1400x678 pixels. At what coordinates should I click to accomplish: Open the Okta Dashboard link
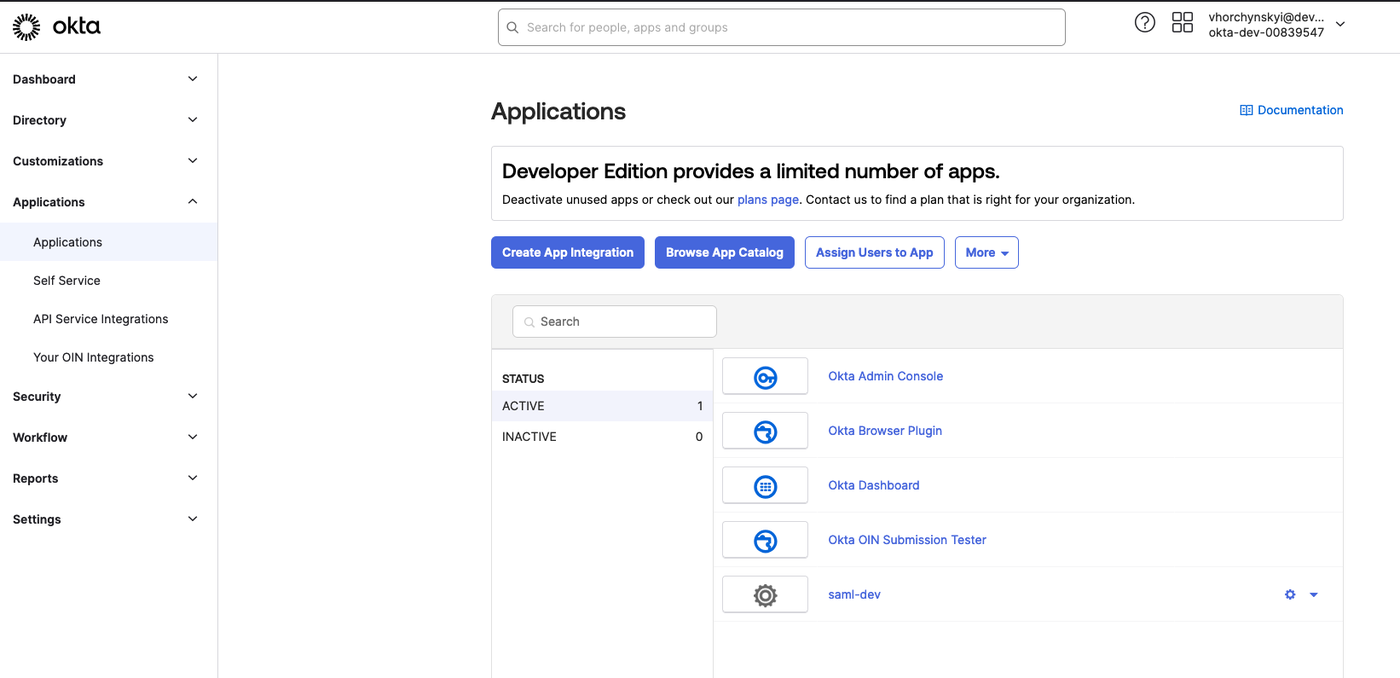coord(874,485)
